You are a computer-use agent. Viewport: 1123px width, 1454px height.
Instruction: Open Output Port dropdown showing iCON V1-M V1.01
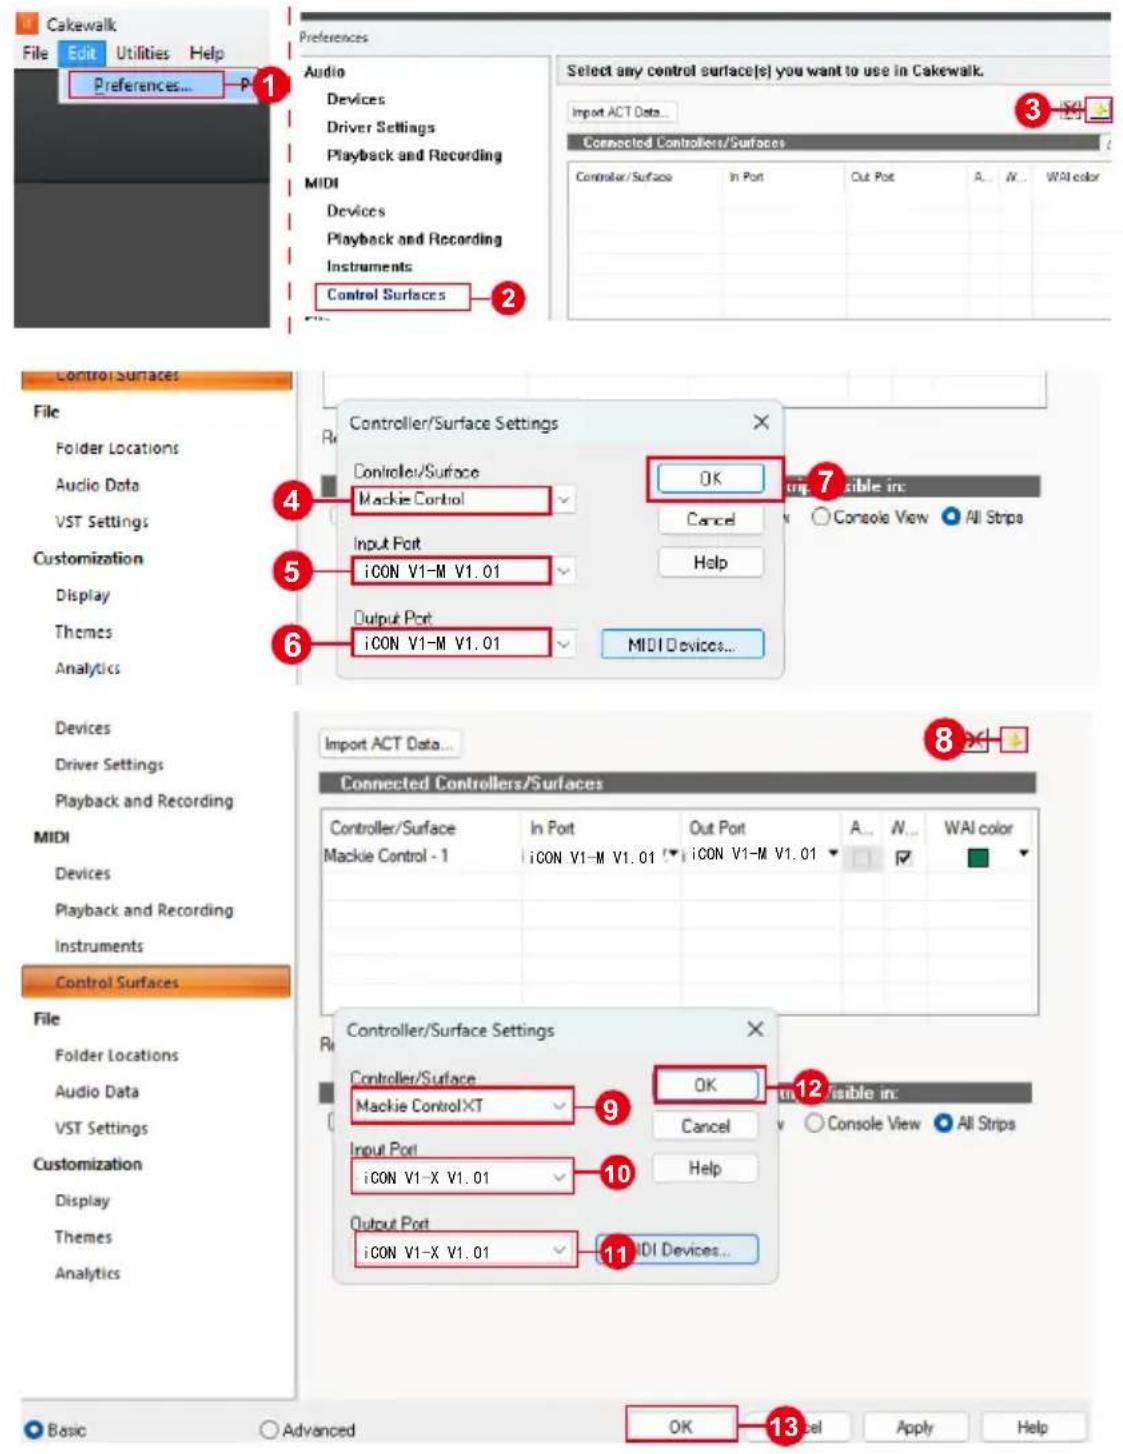pos(564,644)
